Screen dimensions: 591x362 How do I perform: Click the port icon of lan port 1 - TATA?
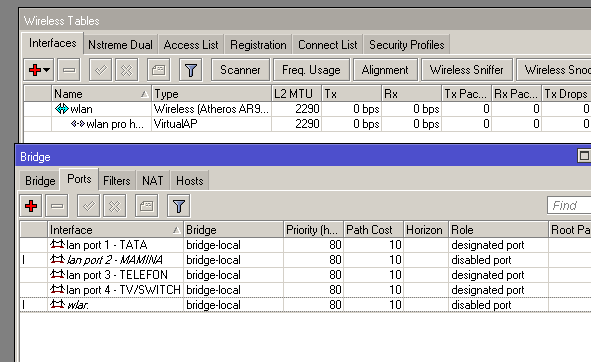[57, 245]
